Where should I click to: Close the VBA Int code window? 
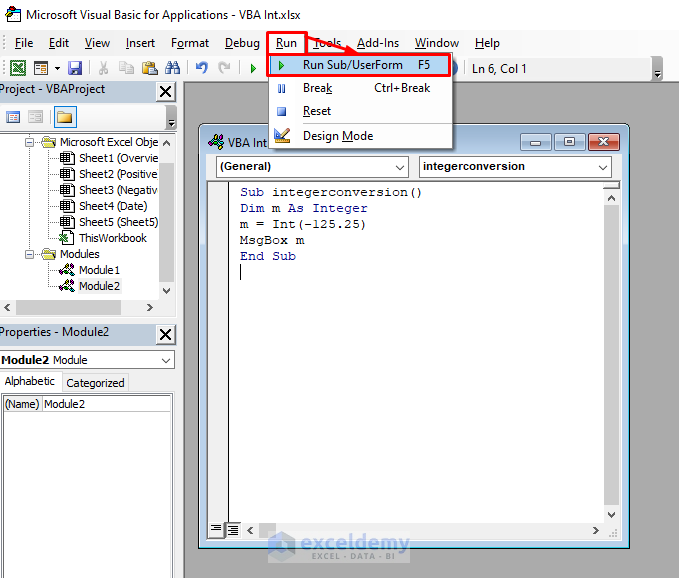[604, 142]
